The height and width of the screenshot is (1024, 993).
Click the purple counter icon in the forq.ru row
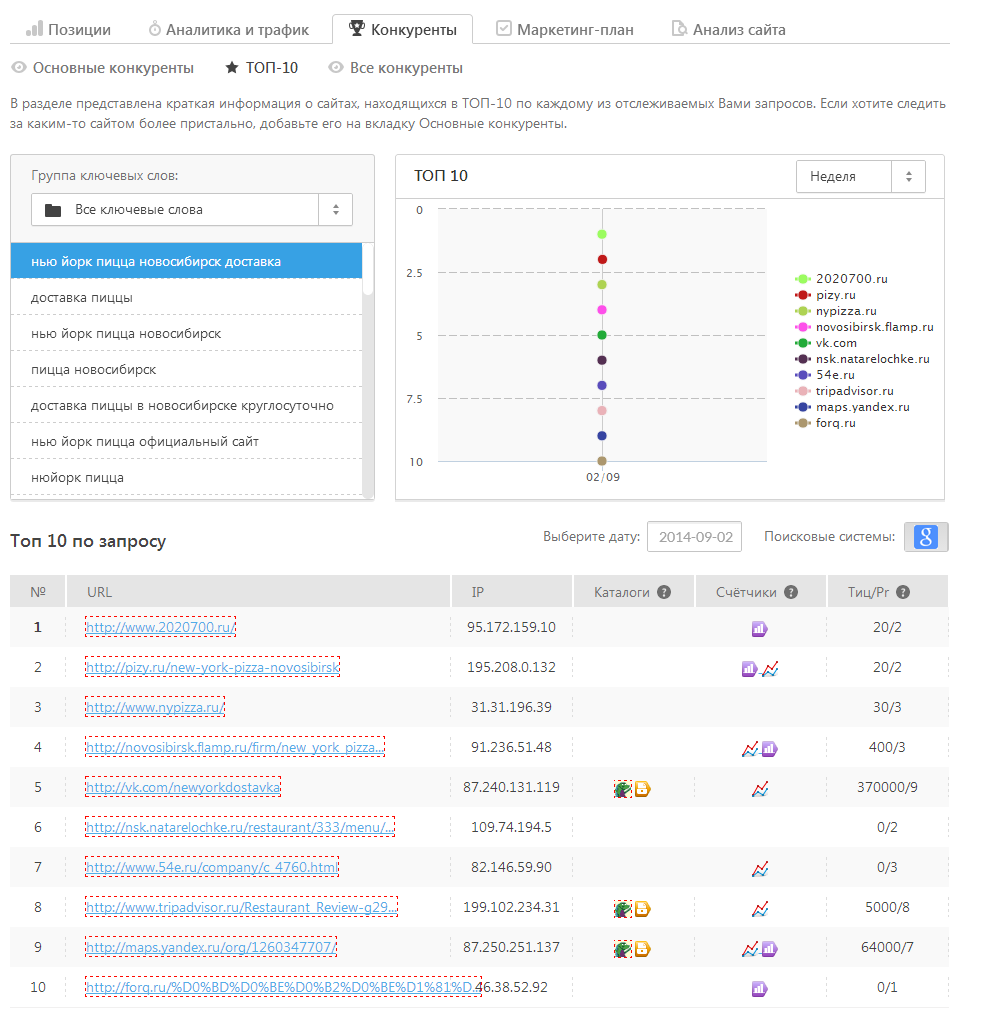point(759,989)
